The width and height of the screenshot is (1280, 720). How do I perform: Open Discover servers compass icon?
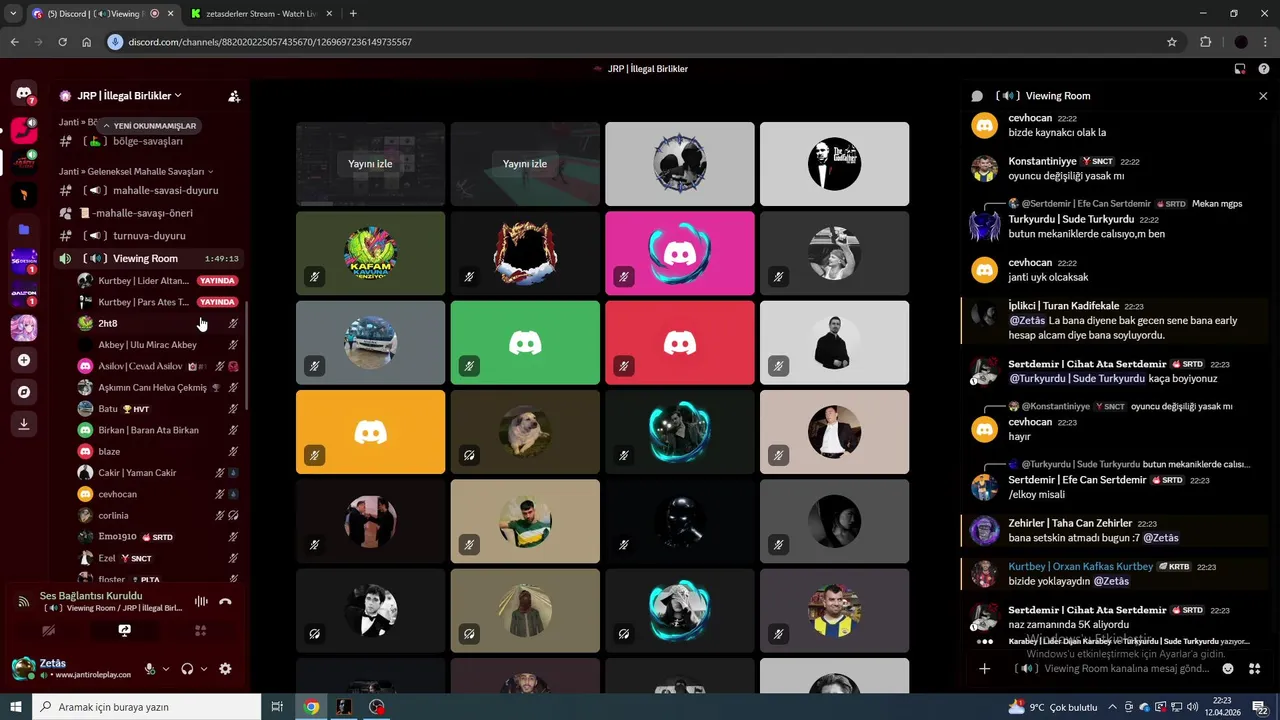click(24, 392)
